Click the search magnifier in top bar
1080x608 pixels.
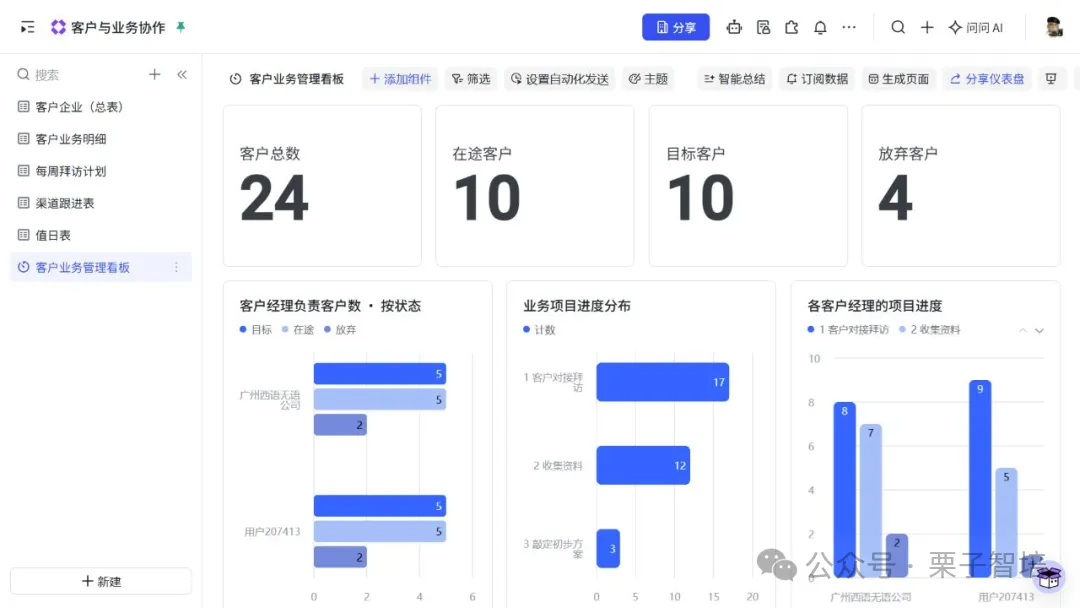[898, 28]
